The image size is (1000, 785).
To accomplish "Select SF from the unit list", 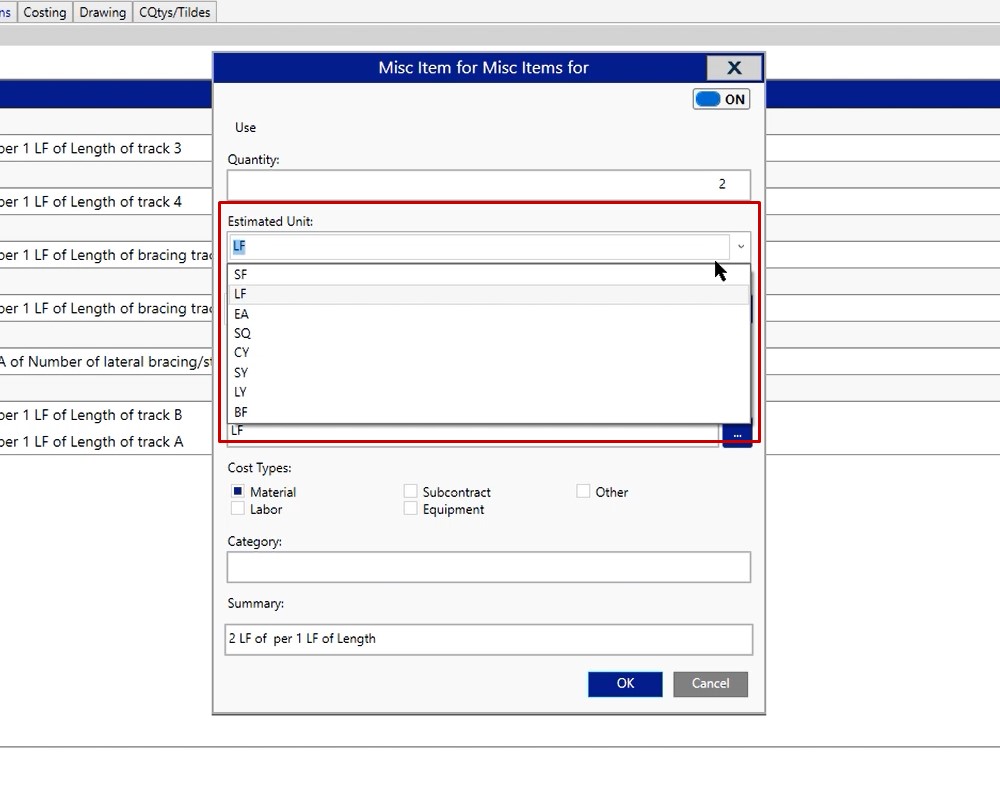I will tap(241, 274).
